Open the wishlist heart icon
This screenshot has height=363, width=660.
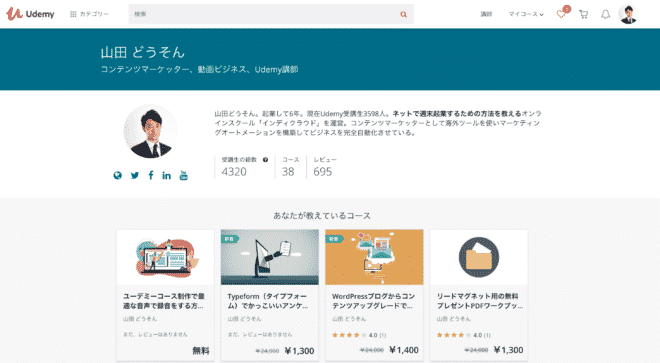click(x=561, y=14)
